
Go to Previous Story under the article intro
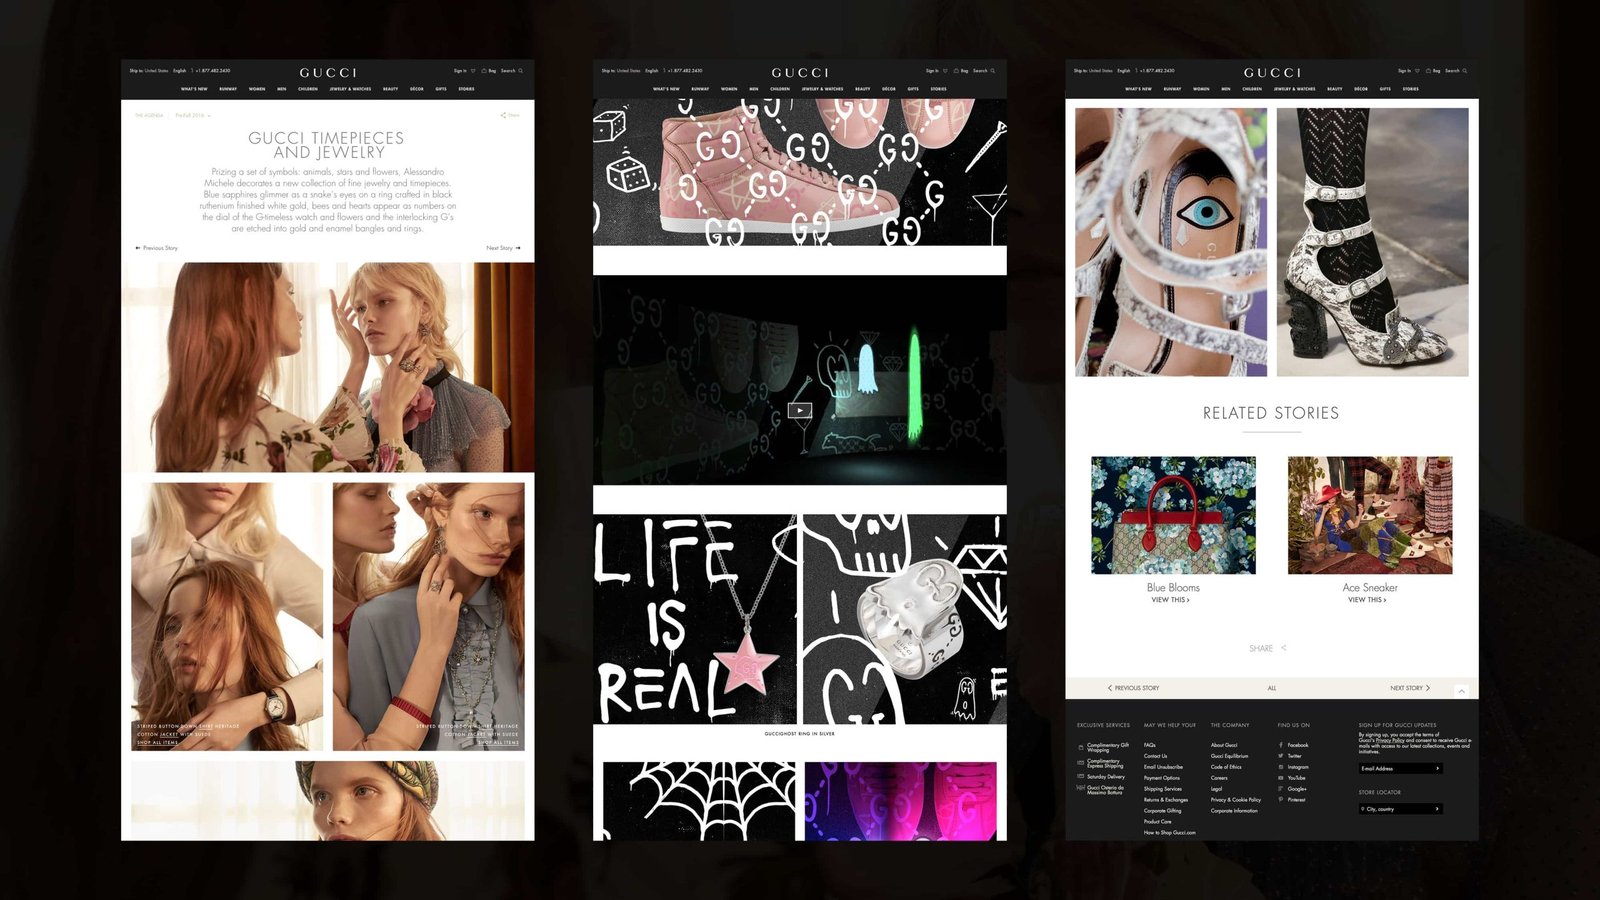[x=157, y=248]
